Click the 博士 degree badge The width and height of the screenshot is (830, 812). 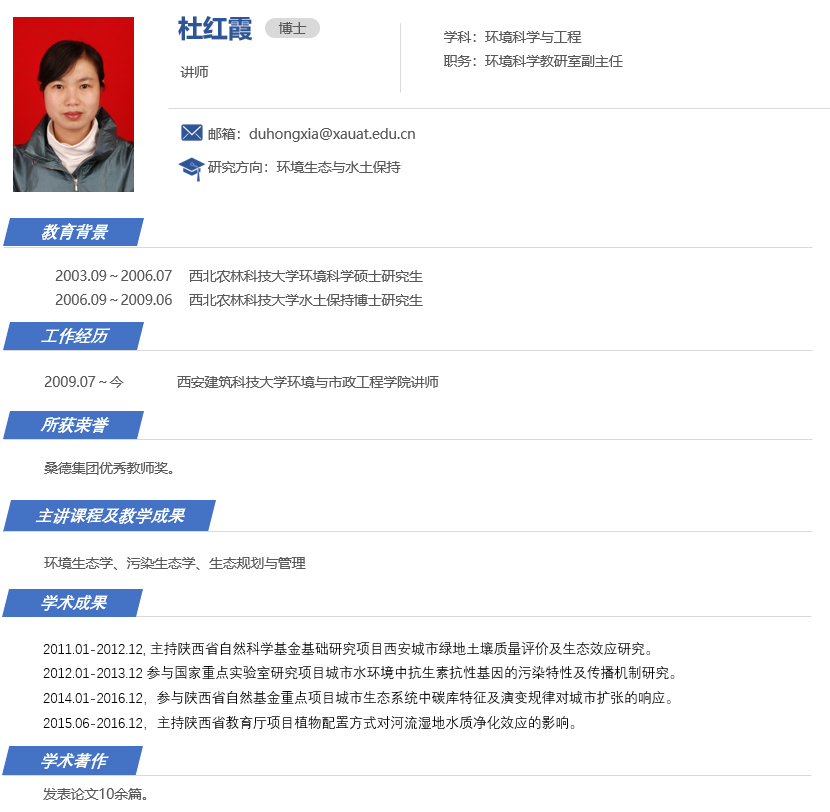tap(292, 29)
